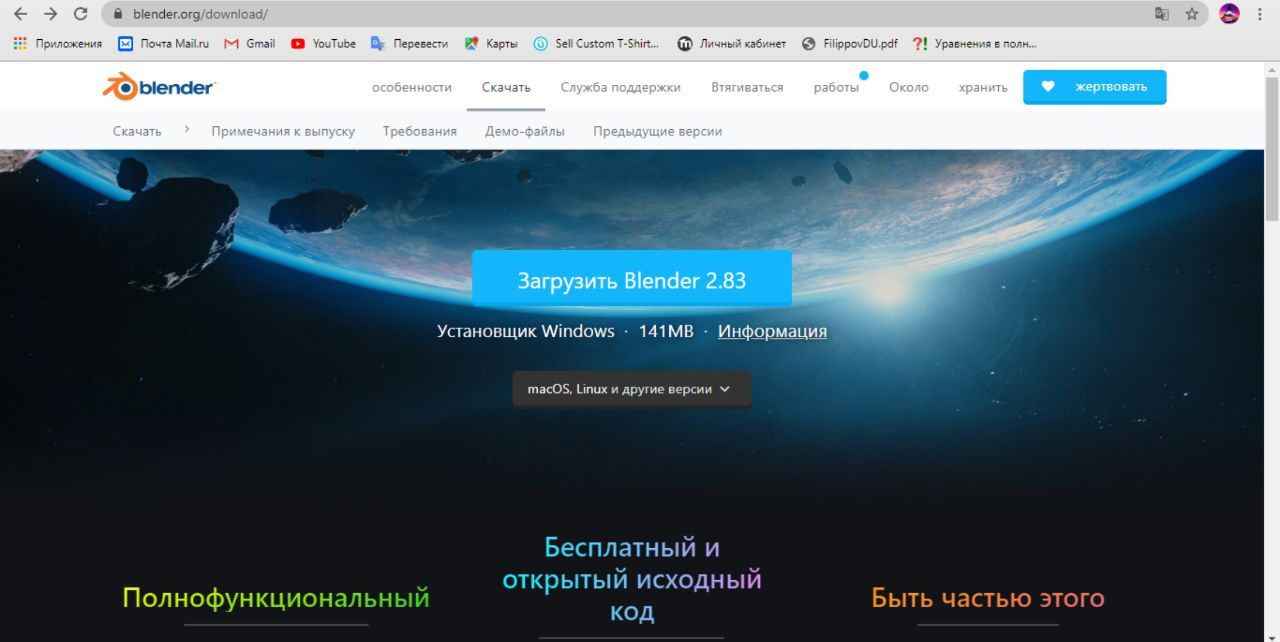Expand macOS, Linux и другие версии dropdown
The image size is (1280, 642).
(631, 389)
